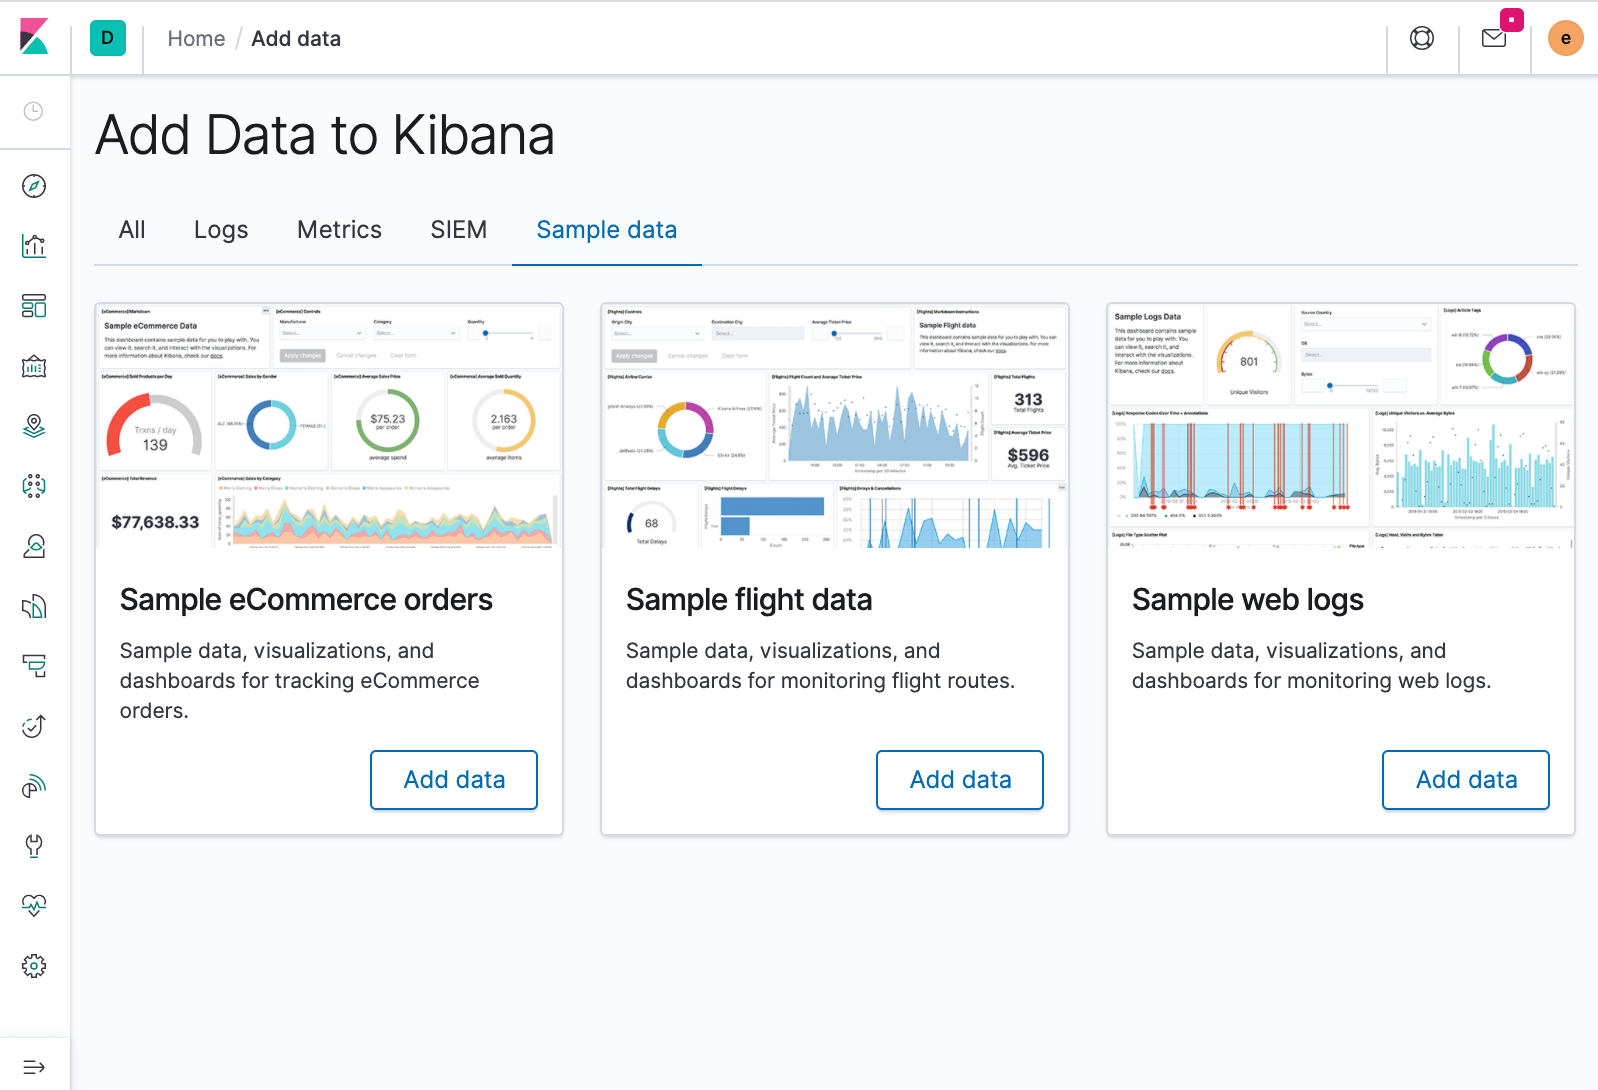
Task: Click the Add Data to Kibana heading
Action: point(325,135)
